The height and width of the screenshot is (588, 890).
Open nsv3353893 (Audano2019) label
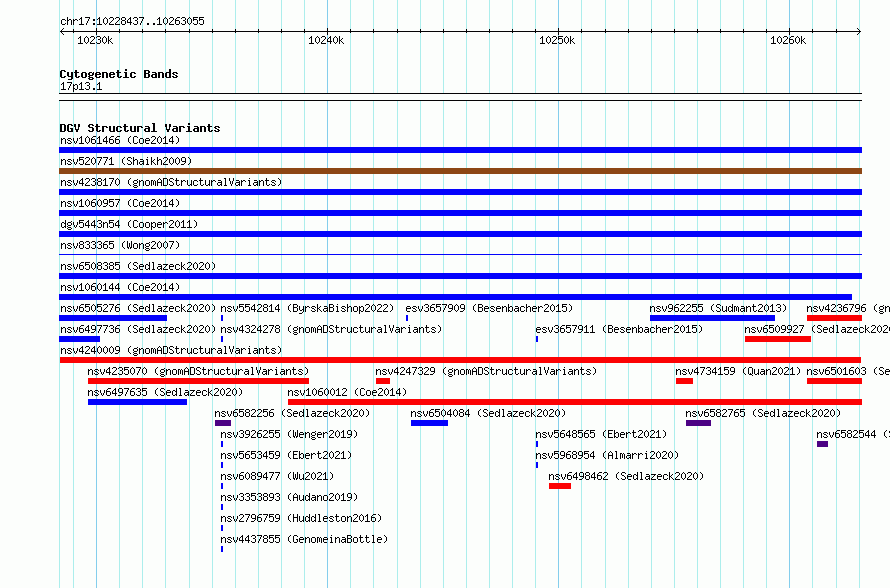pyautogui.click(x=289, y=497)
